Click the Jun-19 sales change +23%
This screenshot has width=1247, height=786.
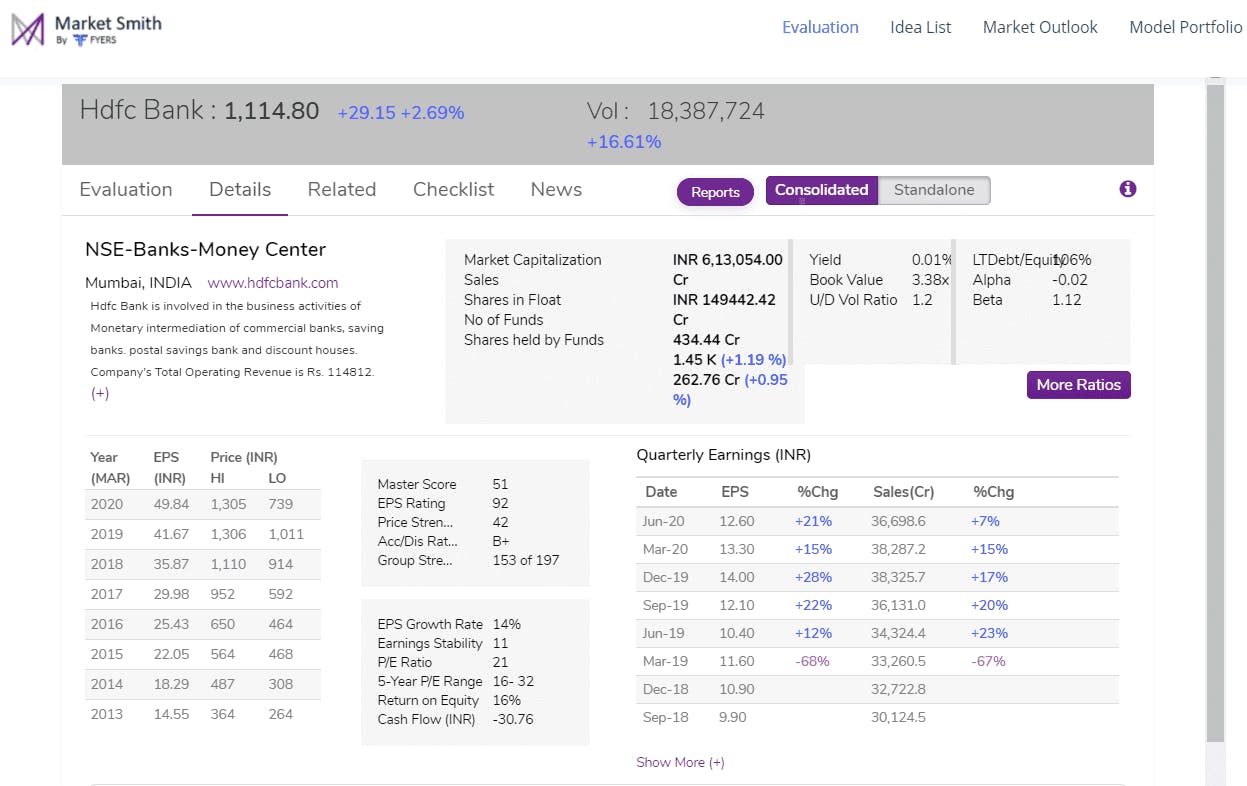tap(989, 633)
